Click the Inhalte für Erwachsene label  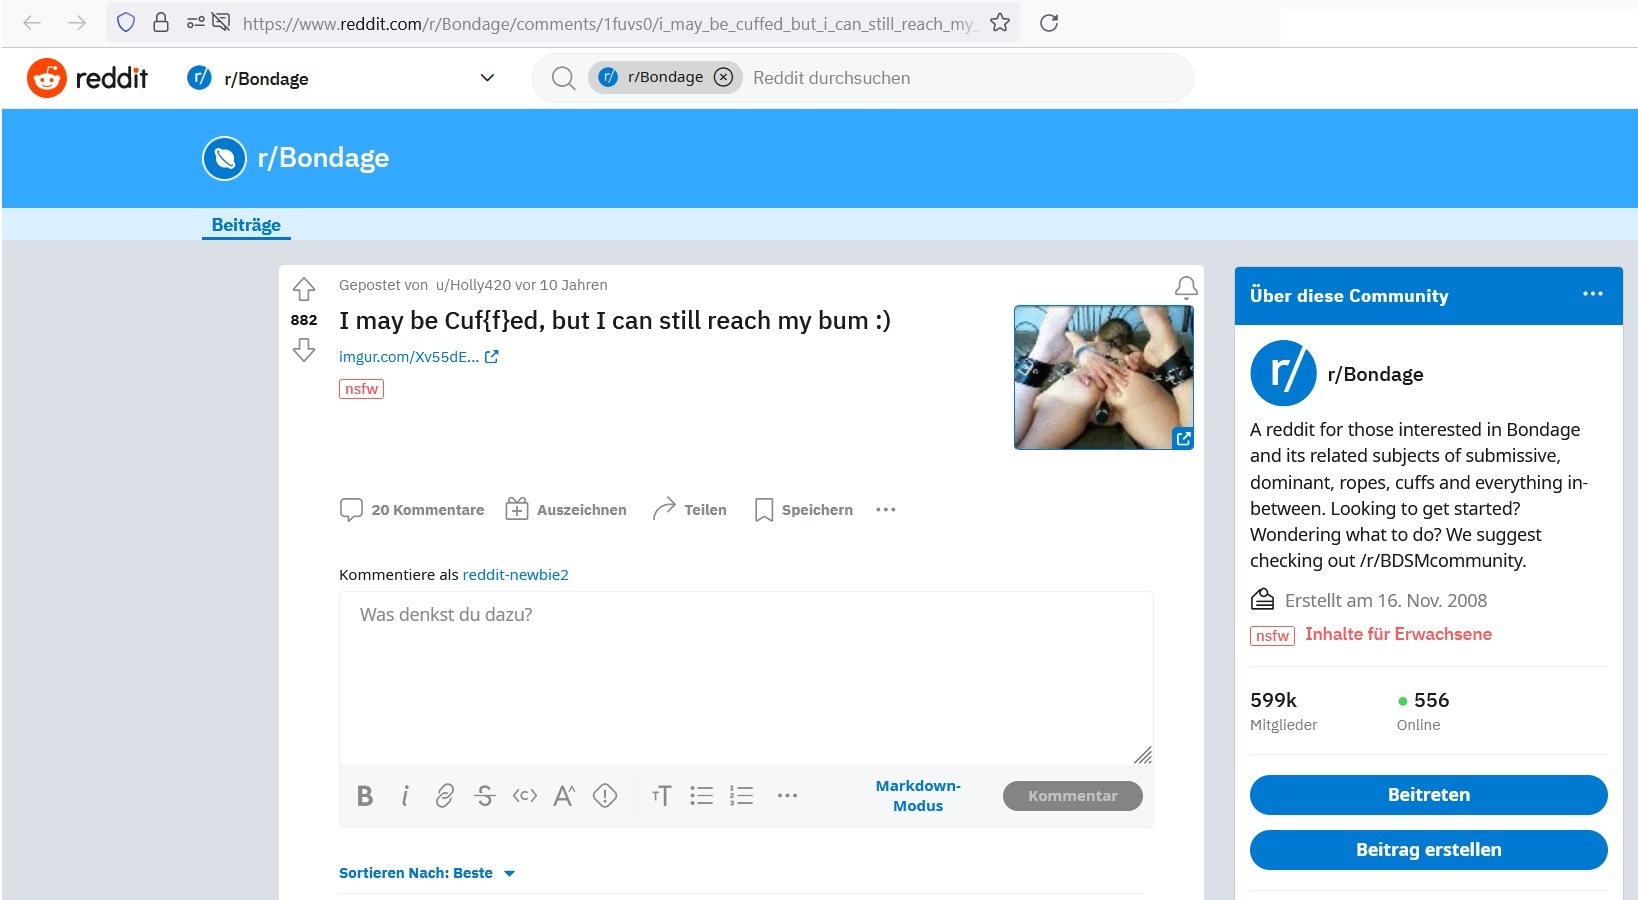[1398, 634]
